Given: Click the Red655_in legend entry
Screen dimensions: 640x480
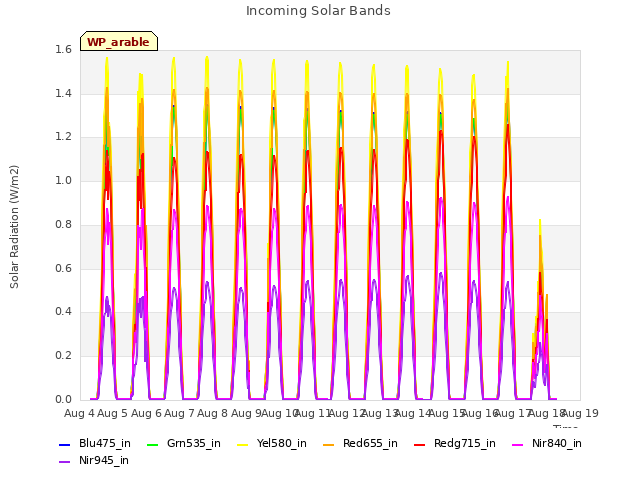Looking at the screenshot, I should [x=360, y=444].
